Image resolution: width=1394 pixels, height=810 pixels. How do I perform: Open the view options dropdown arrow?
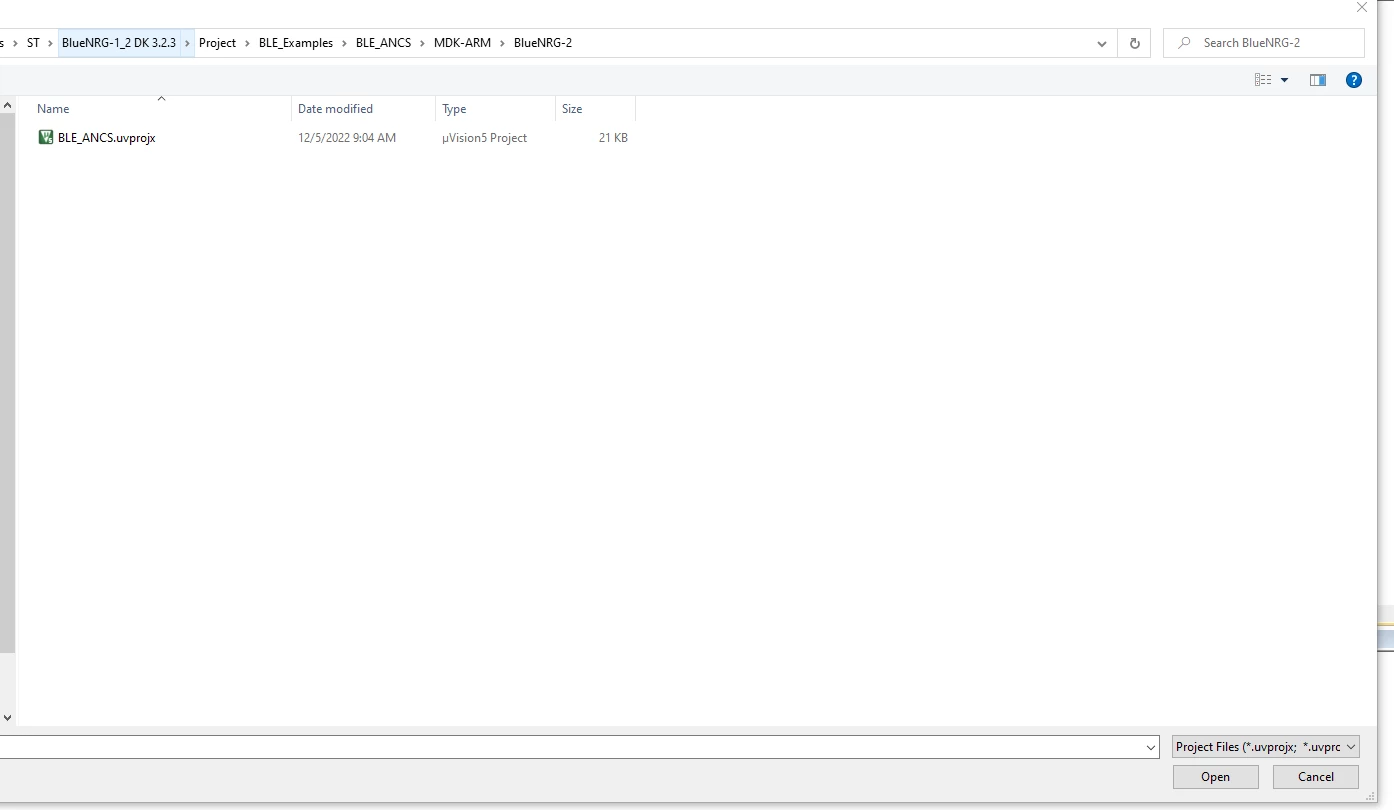pyautogui.click(x=1285, y=80)
